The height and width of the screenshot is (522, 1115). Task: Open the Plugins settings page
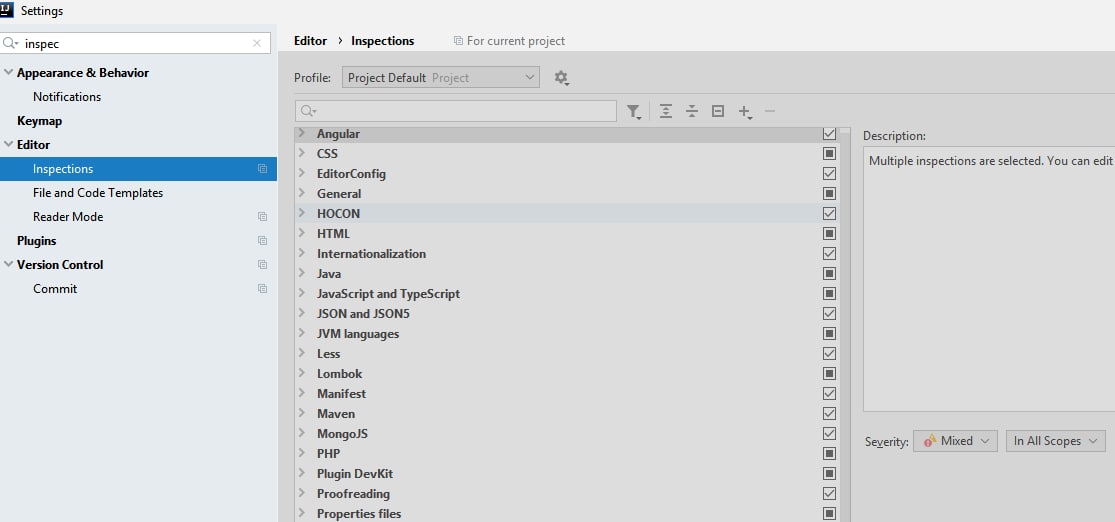tap(36, 241)
